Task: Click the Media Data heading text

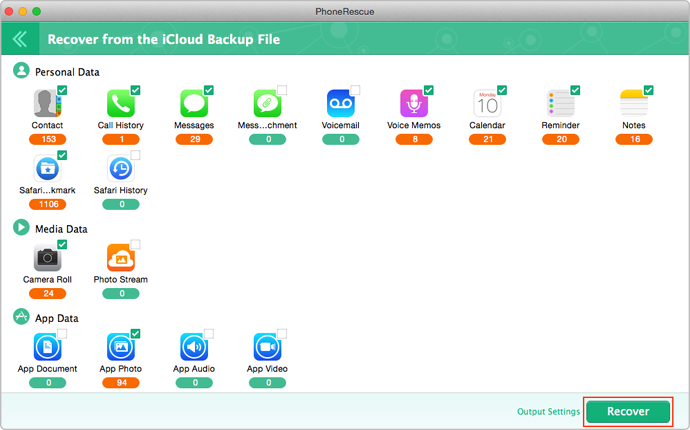Action: click(61, 229)
